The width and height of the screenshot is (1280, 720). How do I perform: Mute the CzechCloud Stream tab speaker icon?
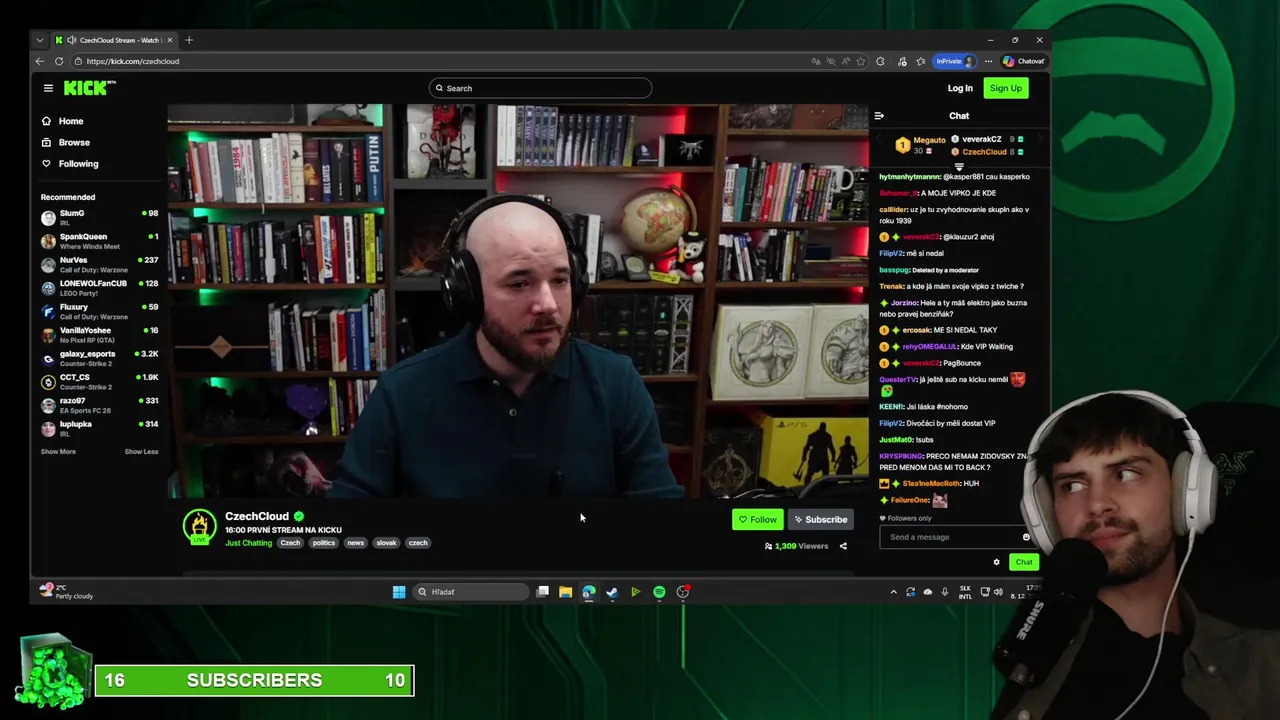71,40
